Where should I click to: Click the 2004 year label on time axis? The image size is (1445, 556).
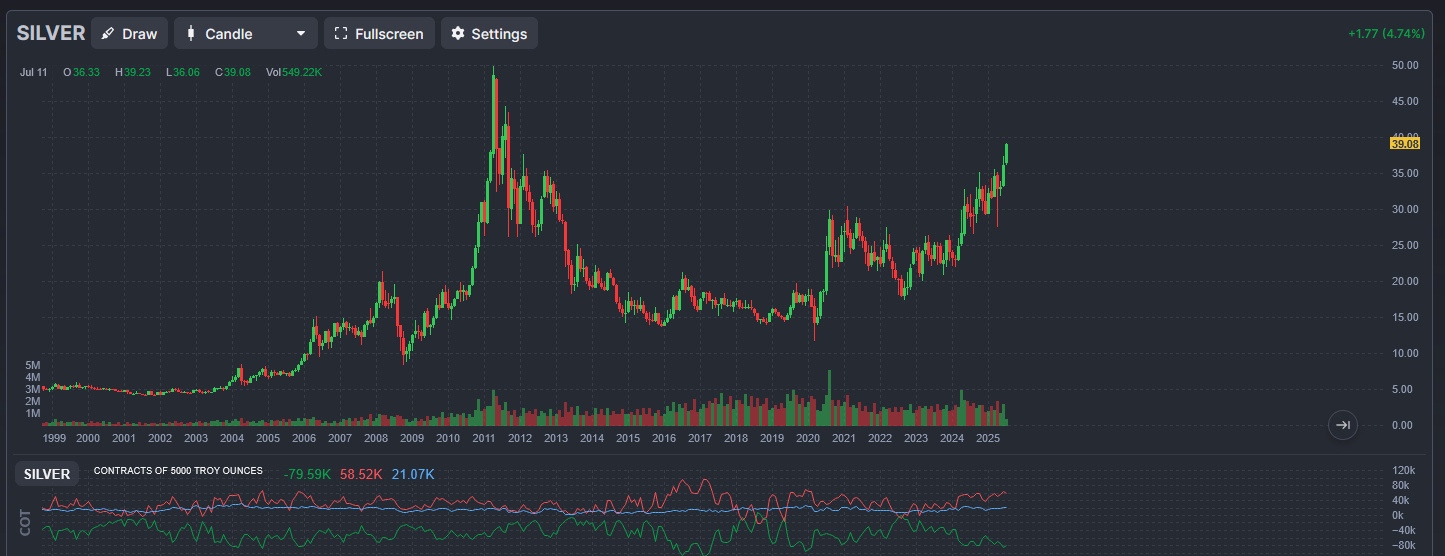(232, 438)
